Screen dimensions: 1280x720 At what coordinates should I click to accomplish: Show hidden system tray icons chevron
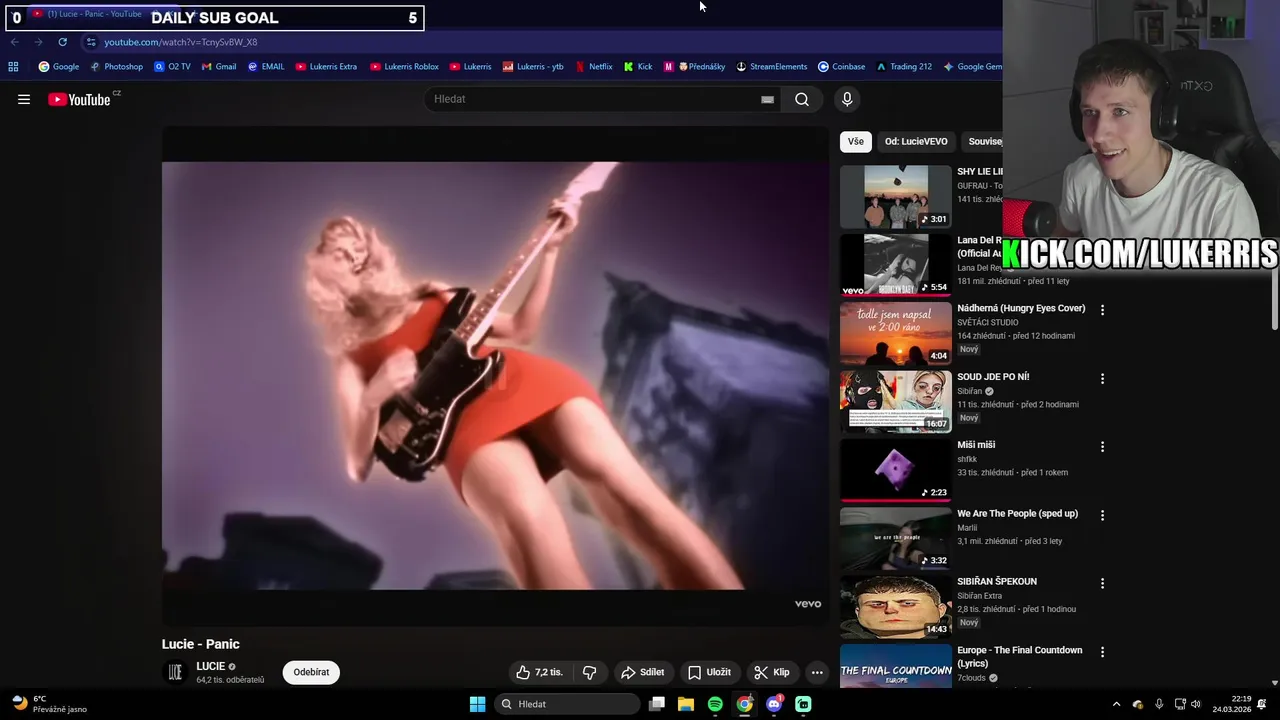pyautogui.click(x=1117, y=704)
